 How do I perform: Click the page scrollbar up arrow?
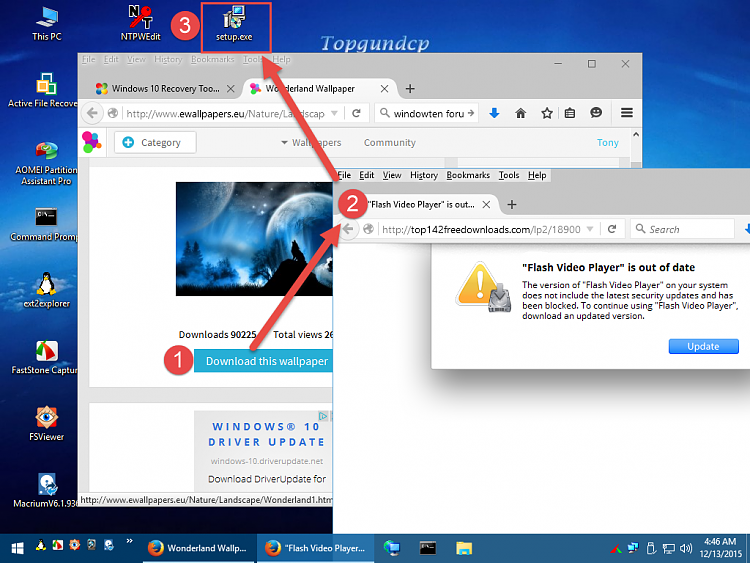pyautogui.click(x=636, y=135)
